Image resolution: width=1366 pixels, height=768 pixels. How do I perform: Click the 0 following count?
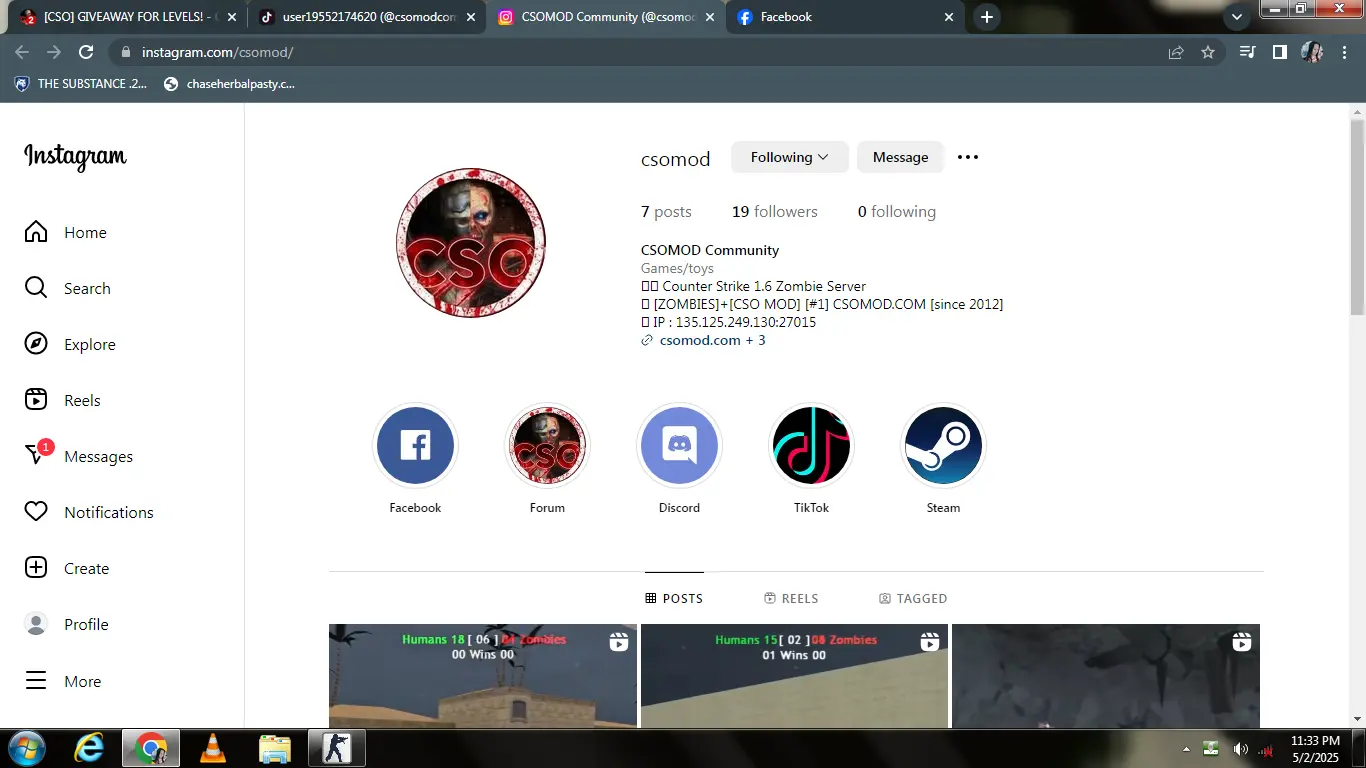point(897,212)
